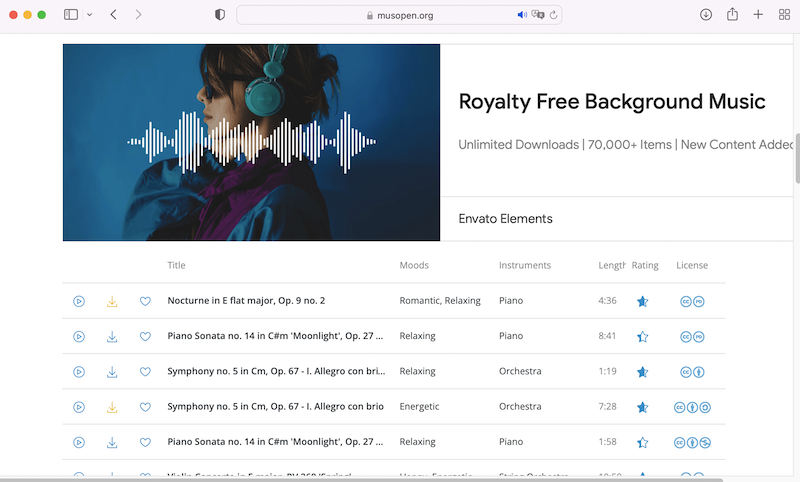Toggle star rating for 1:58 Moonlight Sonata
800x482 pixels.
[643, 442]
